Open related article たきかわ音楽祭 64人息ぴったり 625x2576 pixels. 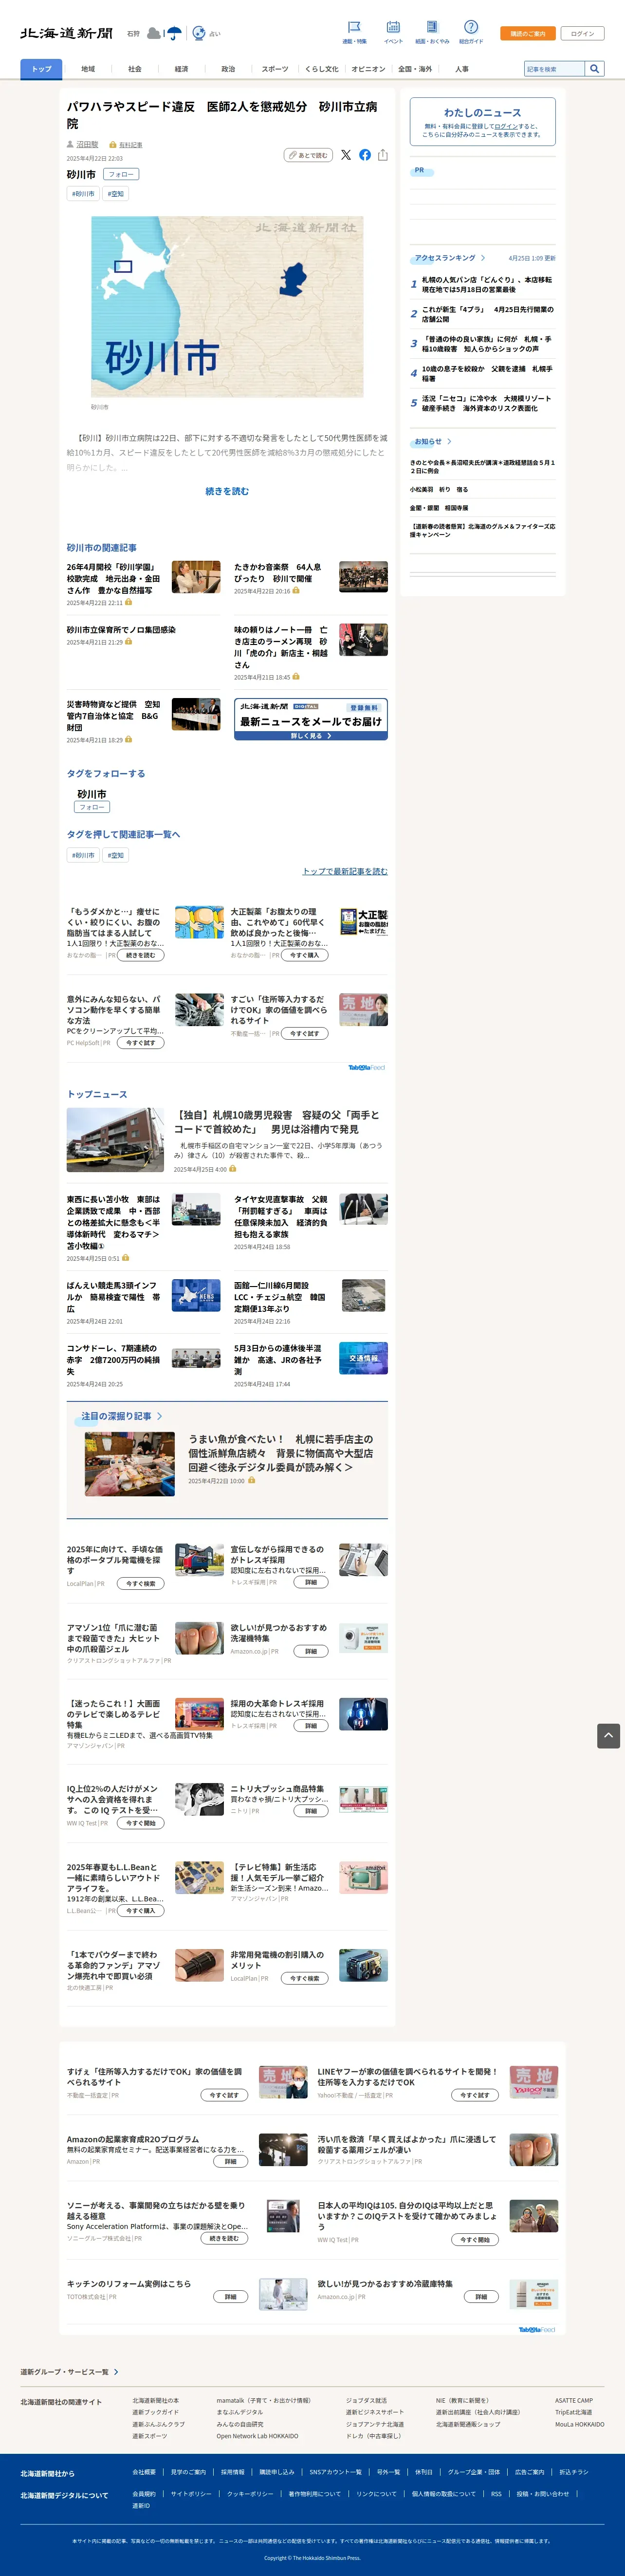[279, 572]
